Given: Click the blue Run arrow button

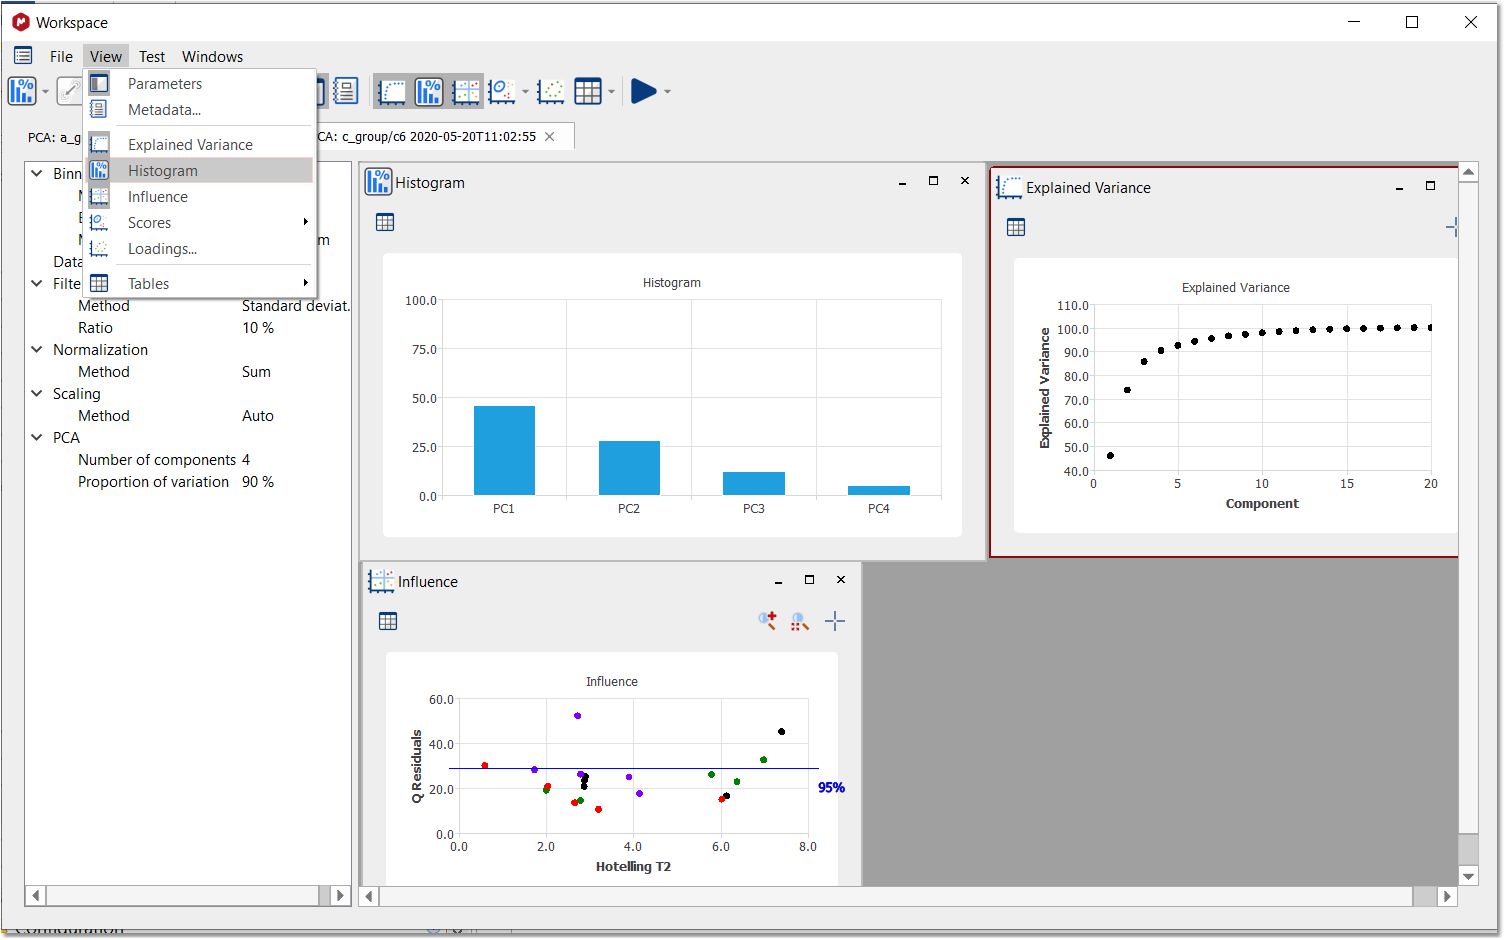Looking at the screenshot, I should click(644, 91).
